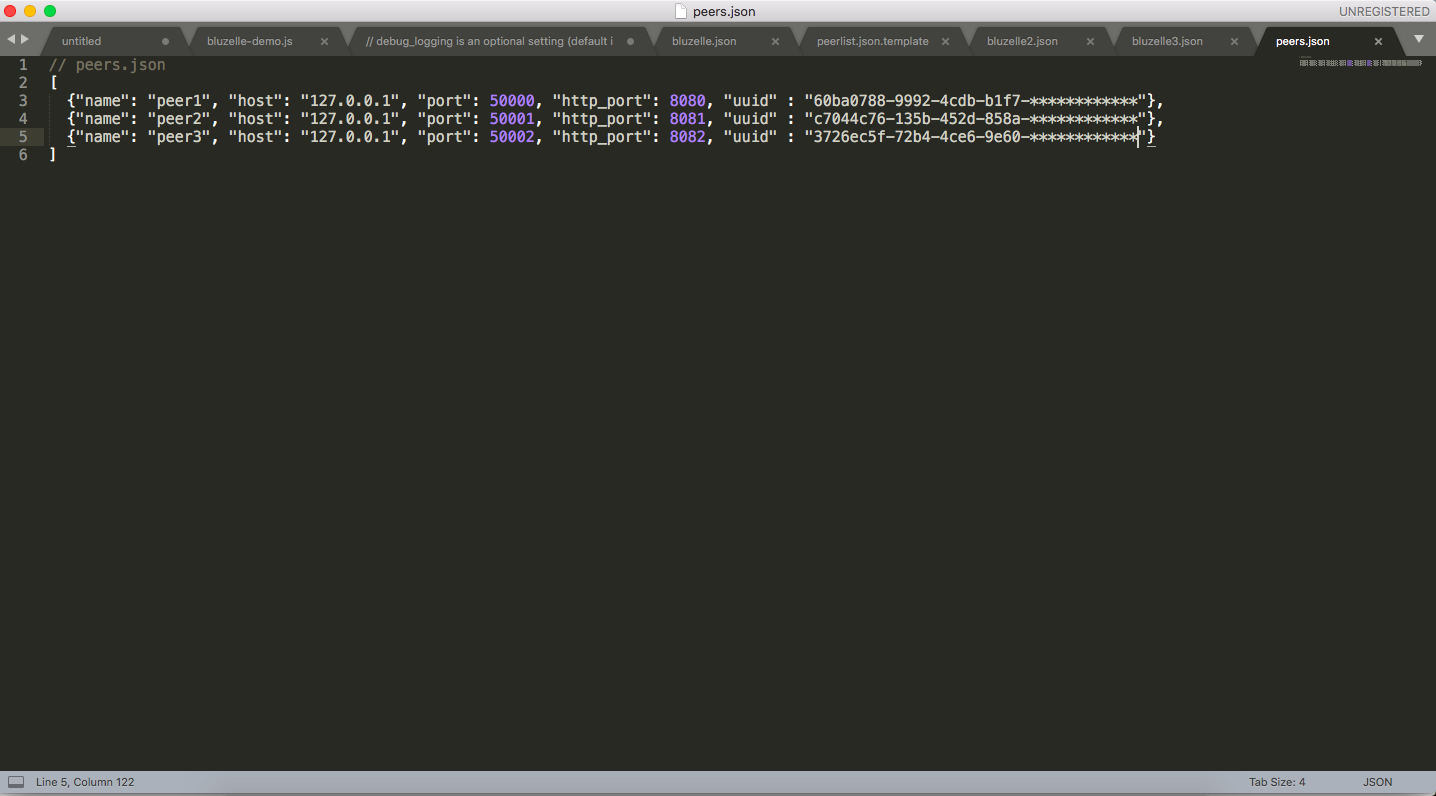This screenshot has width=1436, height=796.
Task: Click the port value 50002
Action: click(x=512, y=137)
